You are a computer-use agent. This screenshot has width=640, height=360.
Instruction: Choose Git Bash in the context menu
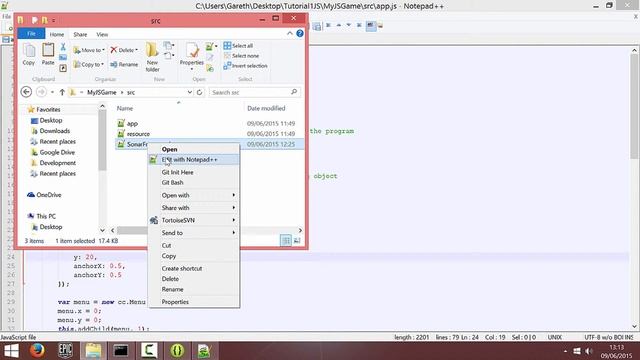193,182
